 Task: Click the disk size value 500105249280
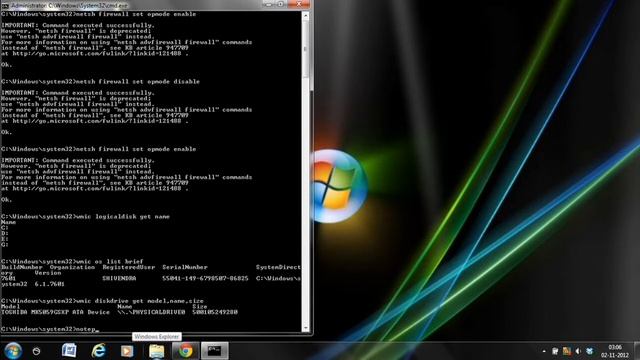tap(215, 312)
